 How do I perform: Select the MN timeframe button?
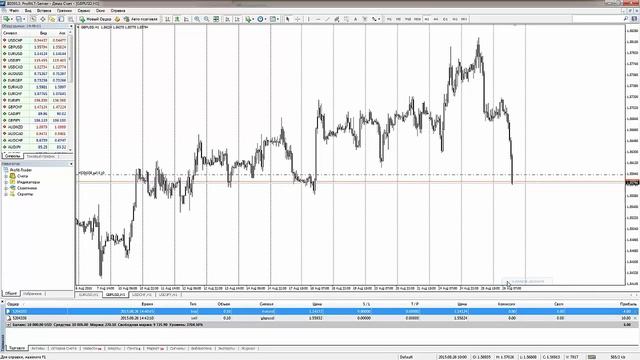point(464,19)
